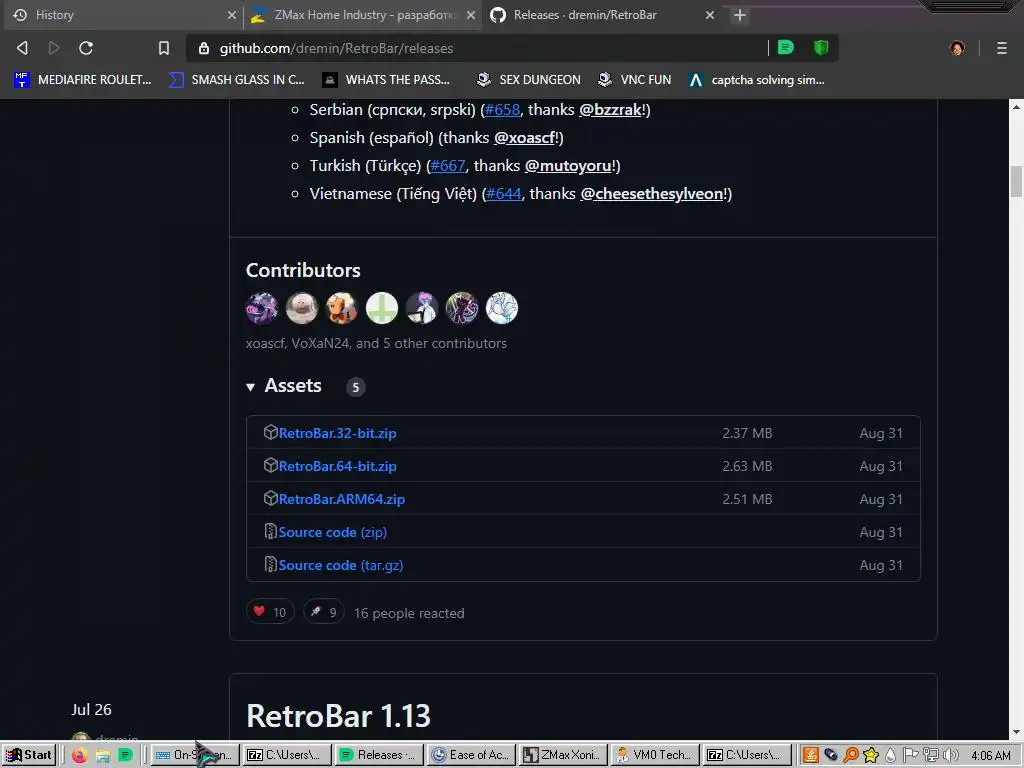Image resolution: width=1024 pixels, height=768 pixels.
Task: Click the flag icon in system tray
Action: (910, 755)
